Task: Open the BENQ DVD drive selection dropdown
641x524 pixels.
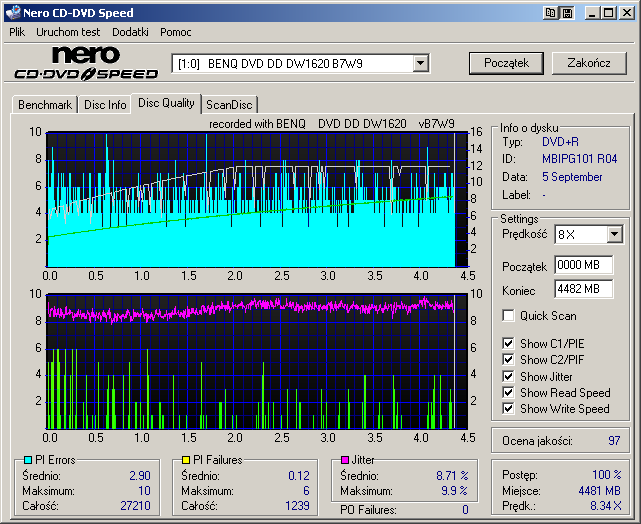Action: click(x=420, y=64)
